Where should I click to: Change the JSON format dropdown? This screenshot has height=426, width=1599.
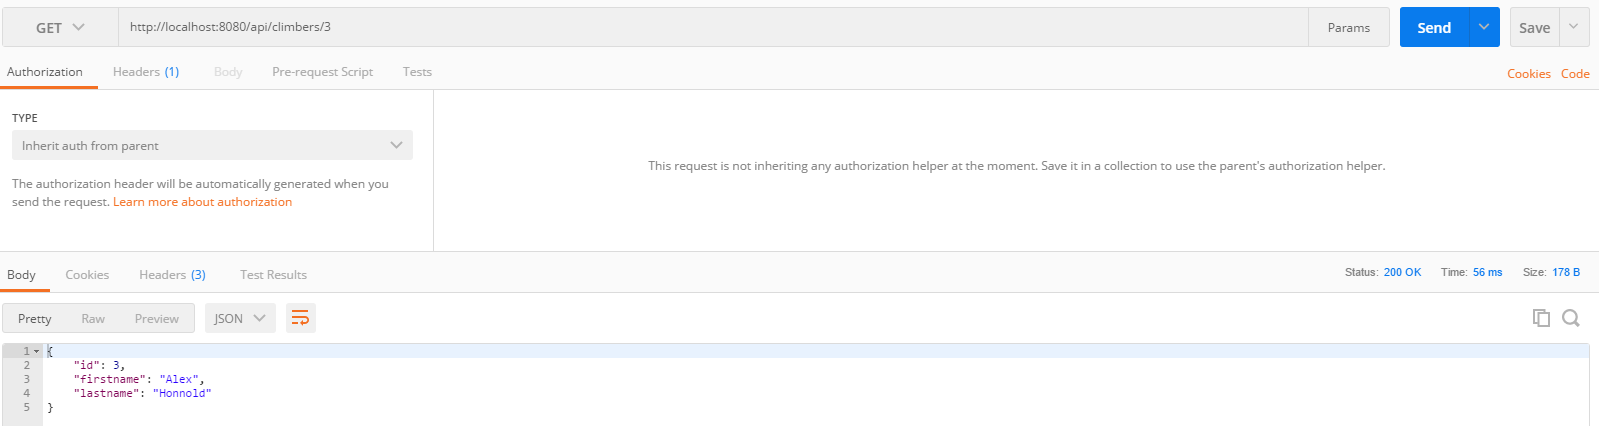240,318
